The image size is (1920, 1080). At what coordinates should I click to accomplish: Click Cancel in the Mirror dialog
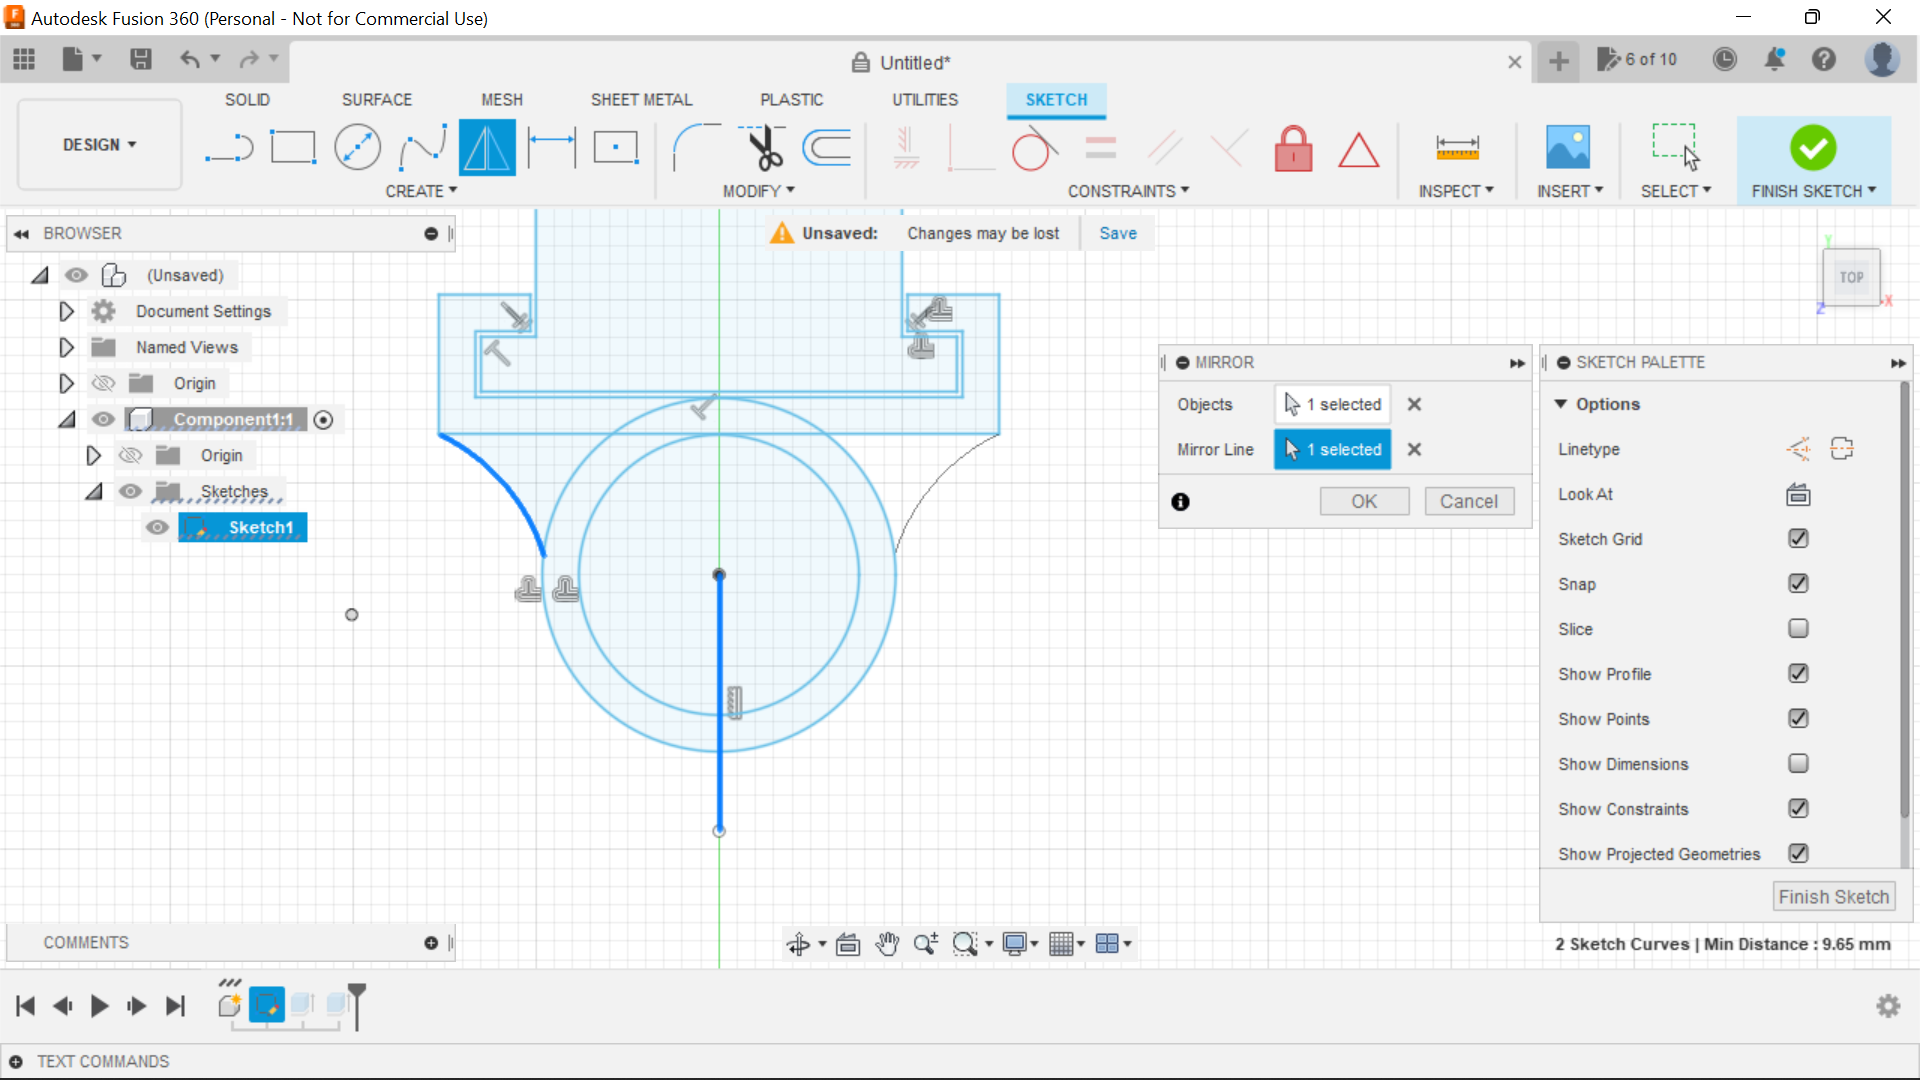click(1468, 501)
